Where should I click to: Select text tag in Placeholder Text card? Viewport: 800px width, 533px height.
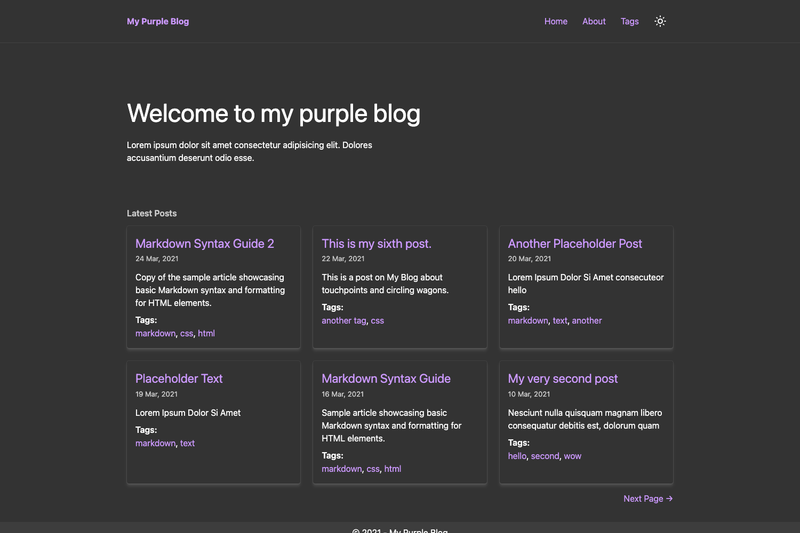pos(187,443)
